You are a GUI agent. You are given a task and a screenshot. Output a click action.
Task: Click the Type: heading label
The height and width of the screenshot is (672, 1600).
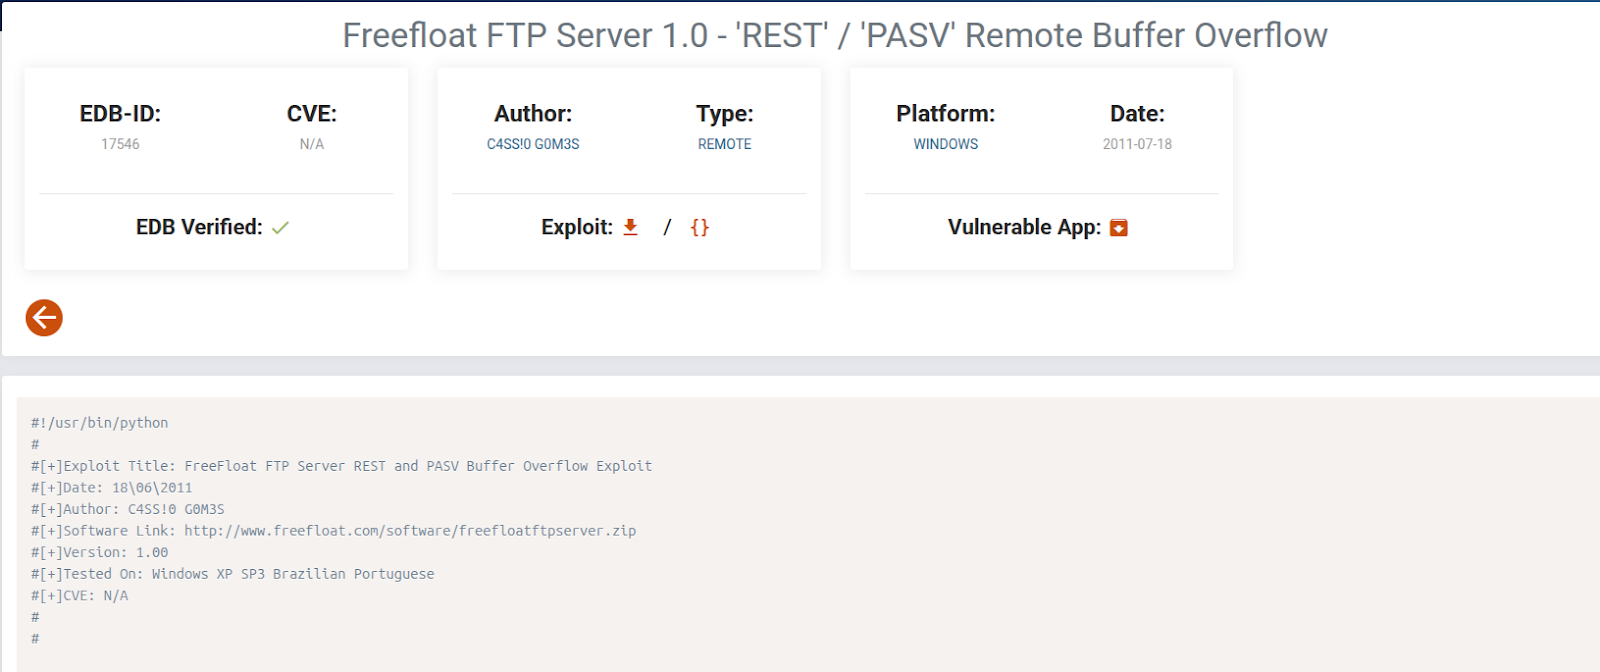725,114
